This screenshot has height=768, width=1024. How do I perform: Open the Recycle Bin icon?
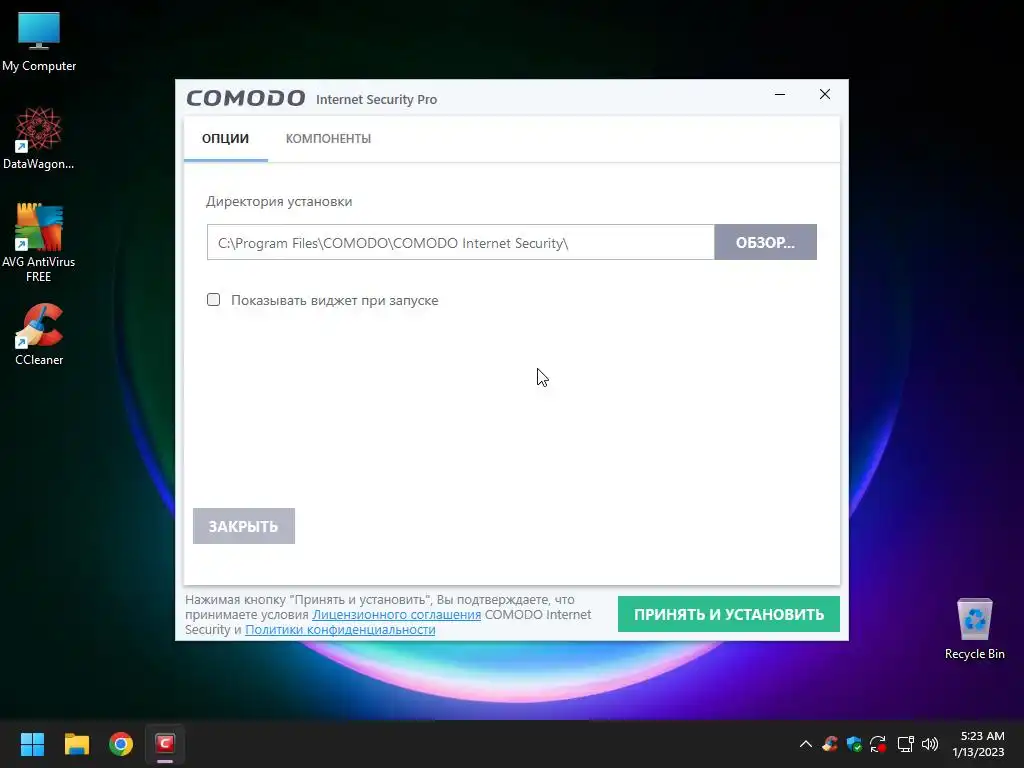974,629
